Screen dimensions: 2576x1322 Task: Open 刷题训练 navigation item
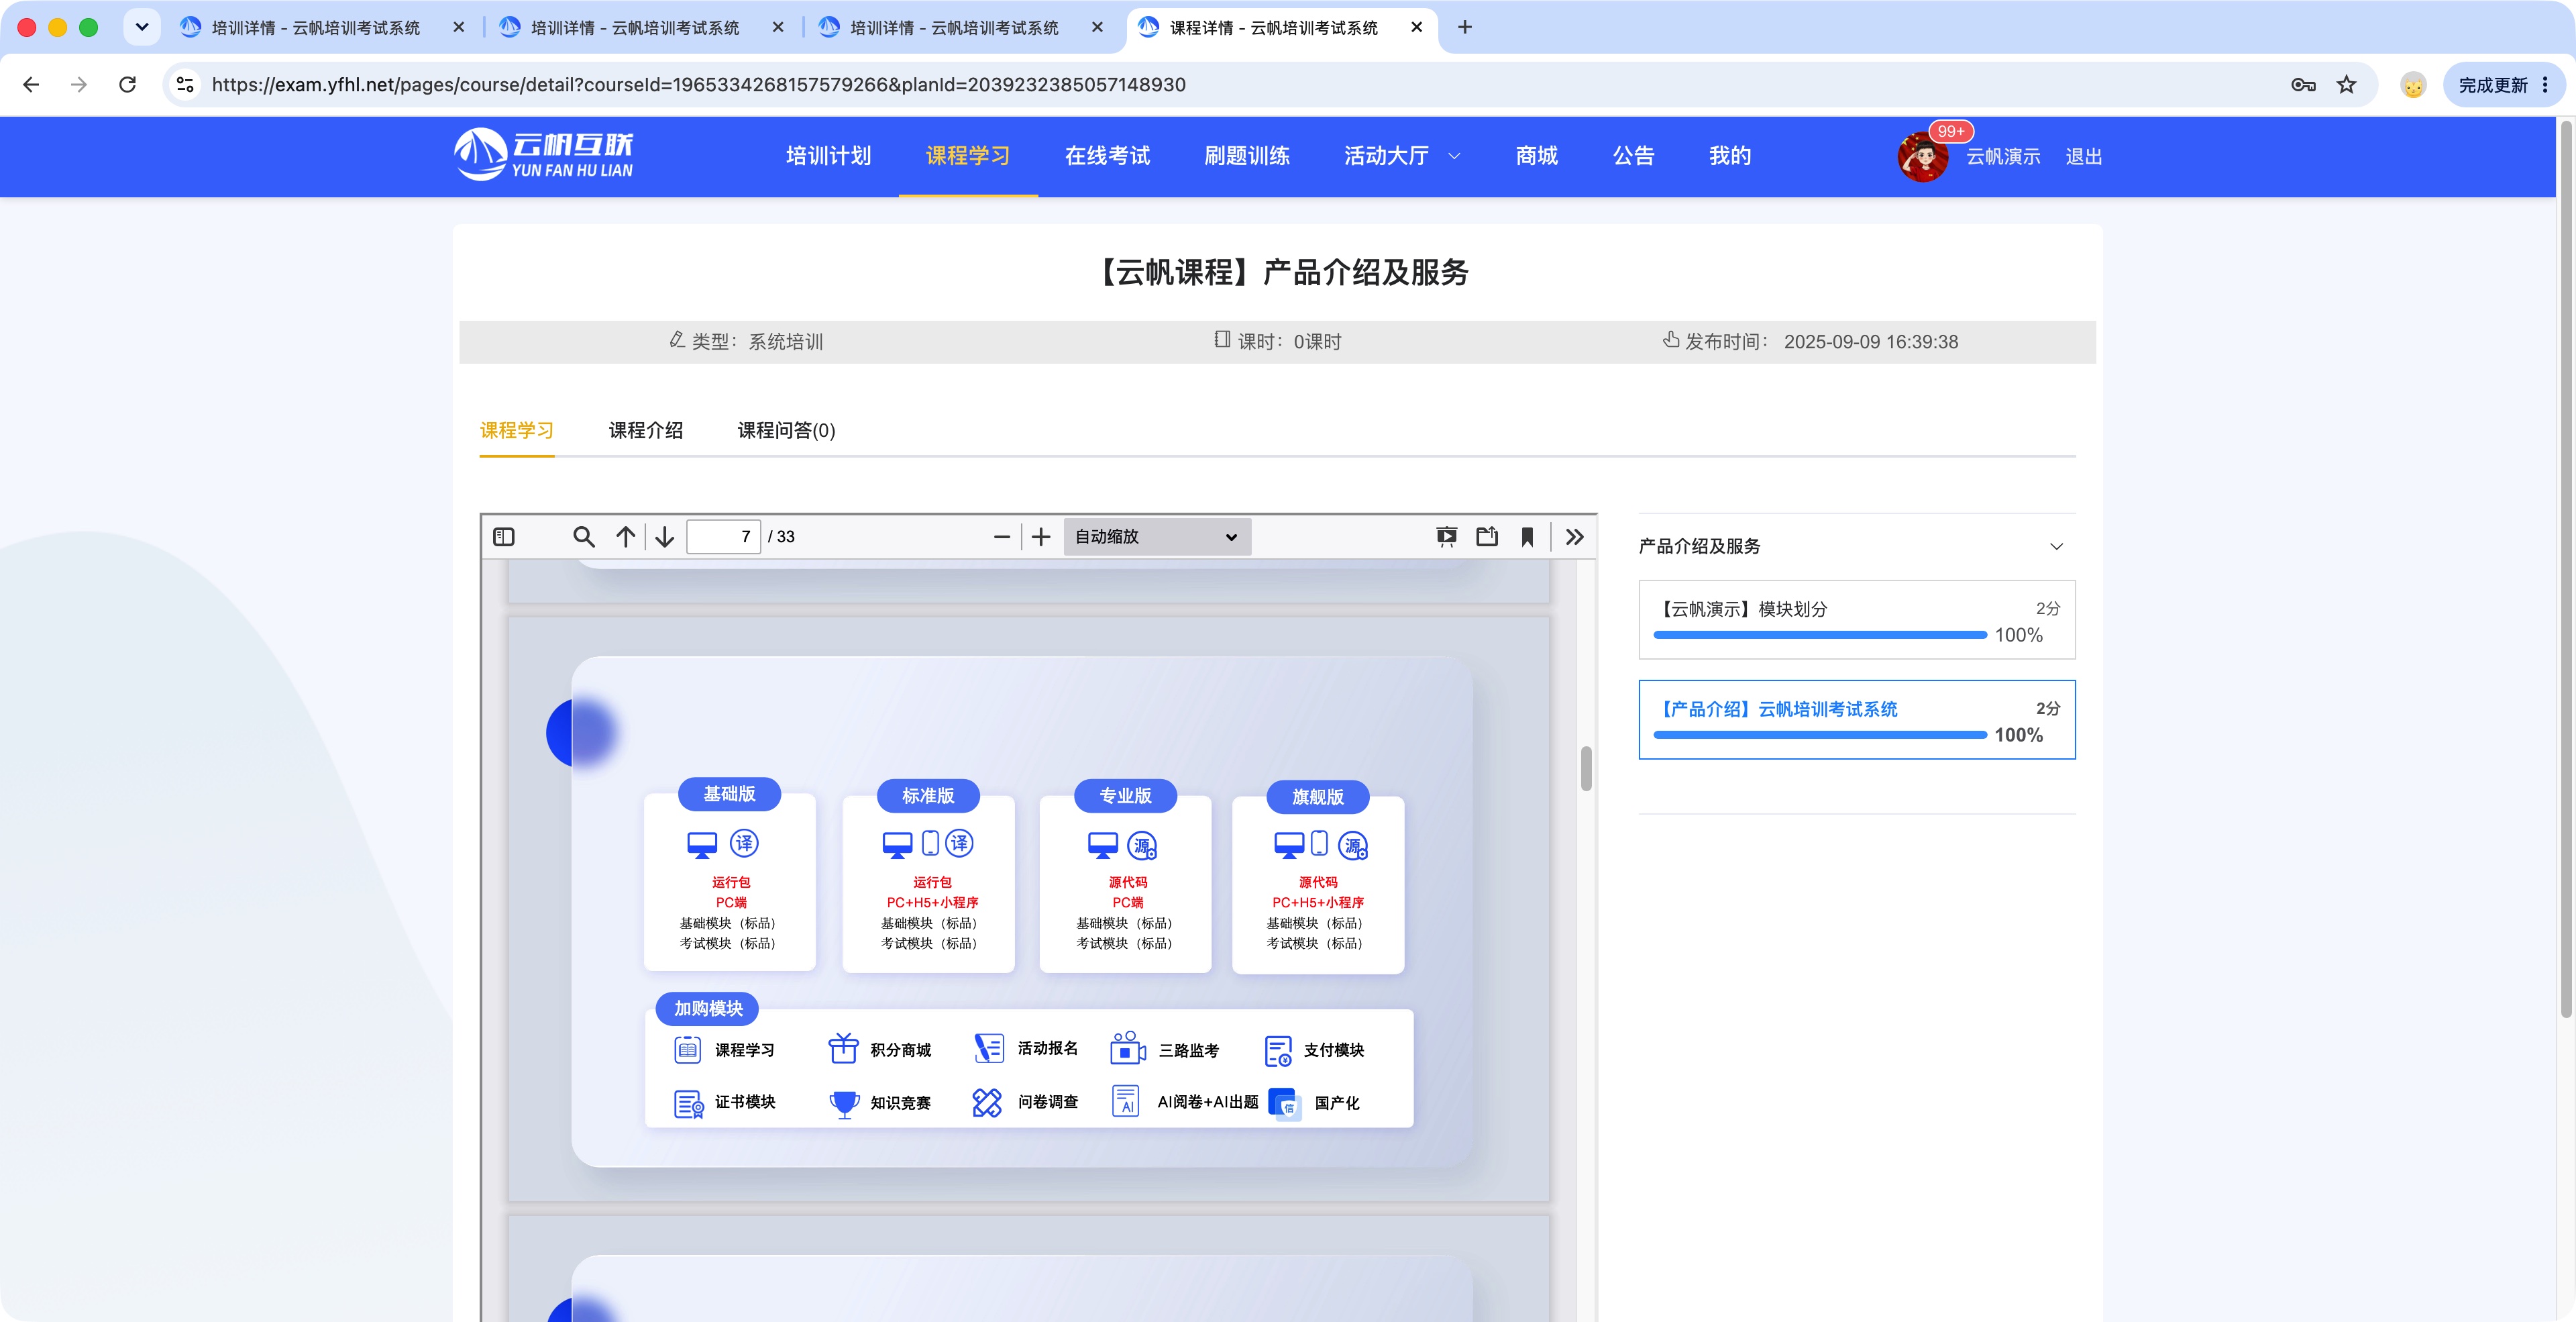tap(1247, 156)
